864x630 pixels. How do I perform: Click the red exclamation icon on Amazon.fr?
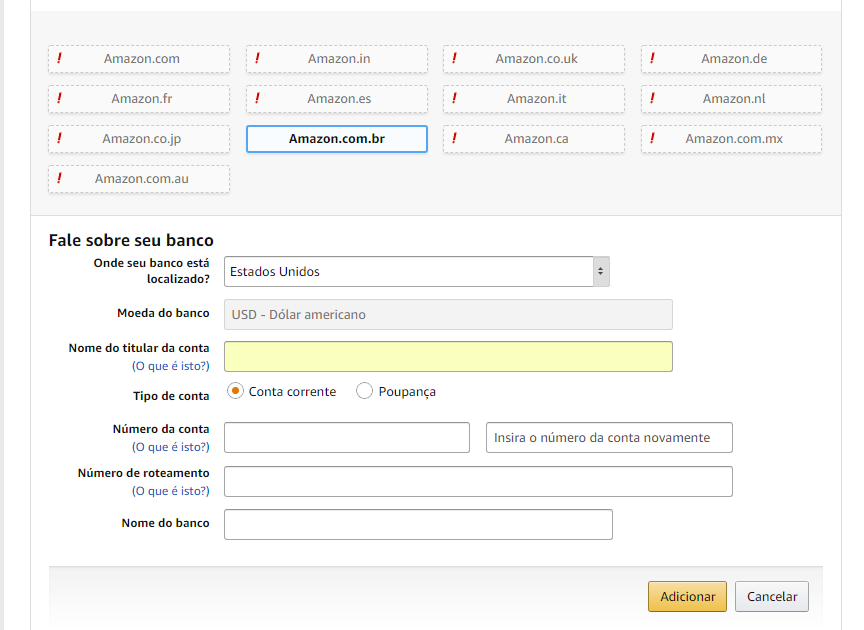point(60,98)
